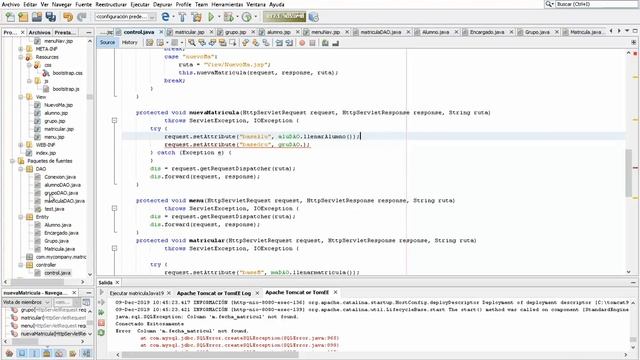Collapse the DAO package node
The image size is (640, 360).
point(21,169)
